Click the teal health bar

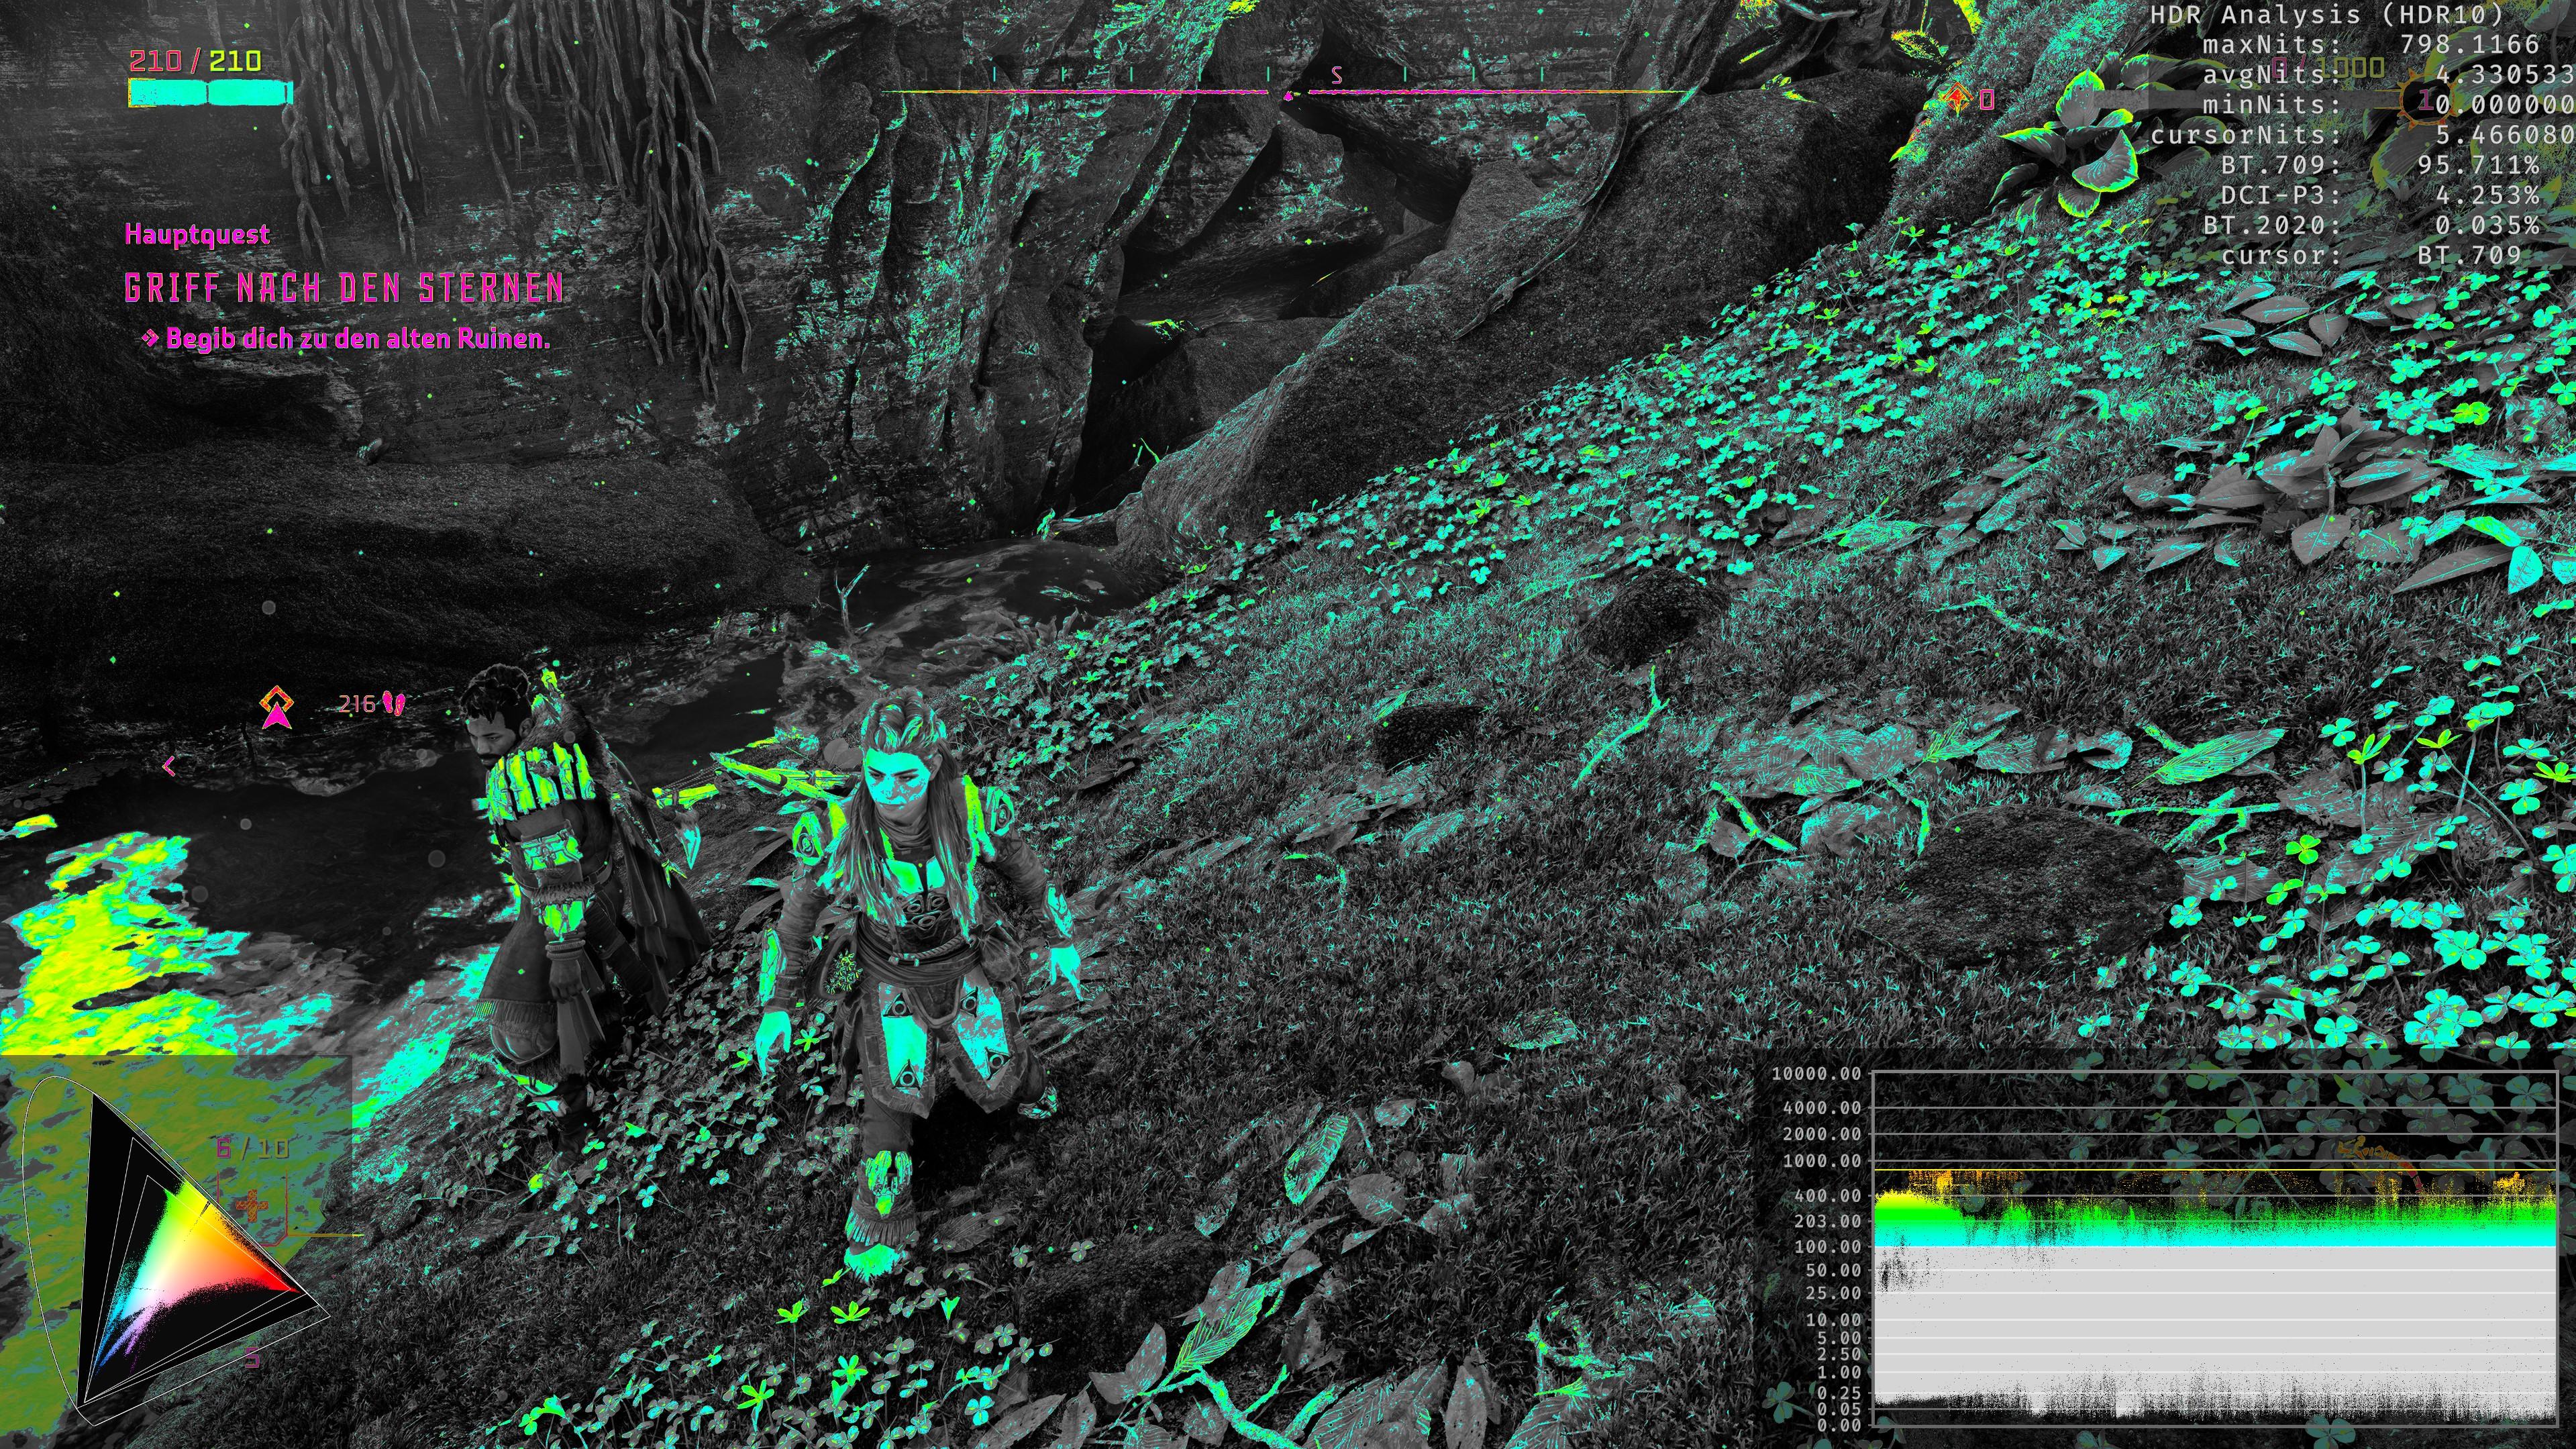pyautogui.click(x=210, y=93)
